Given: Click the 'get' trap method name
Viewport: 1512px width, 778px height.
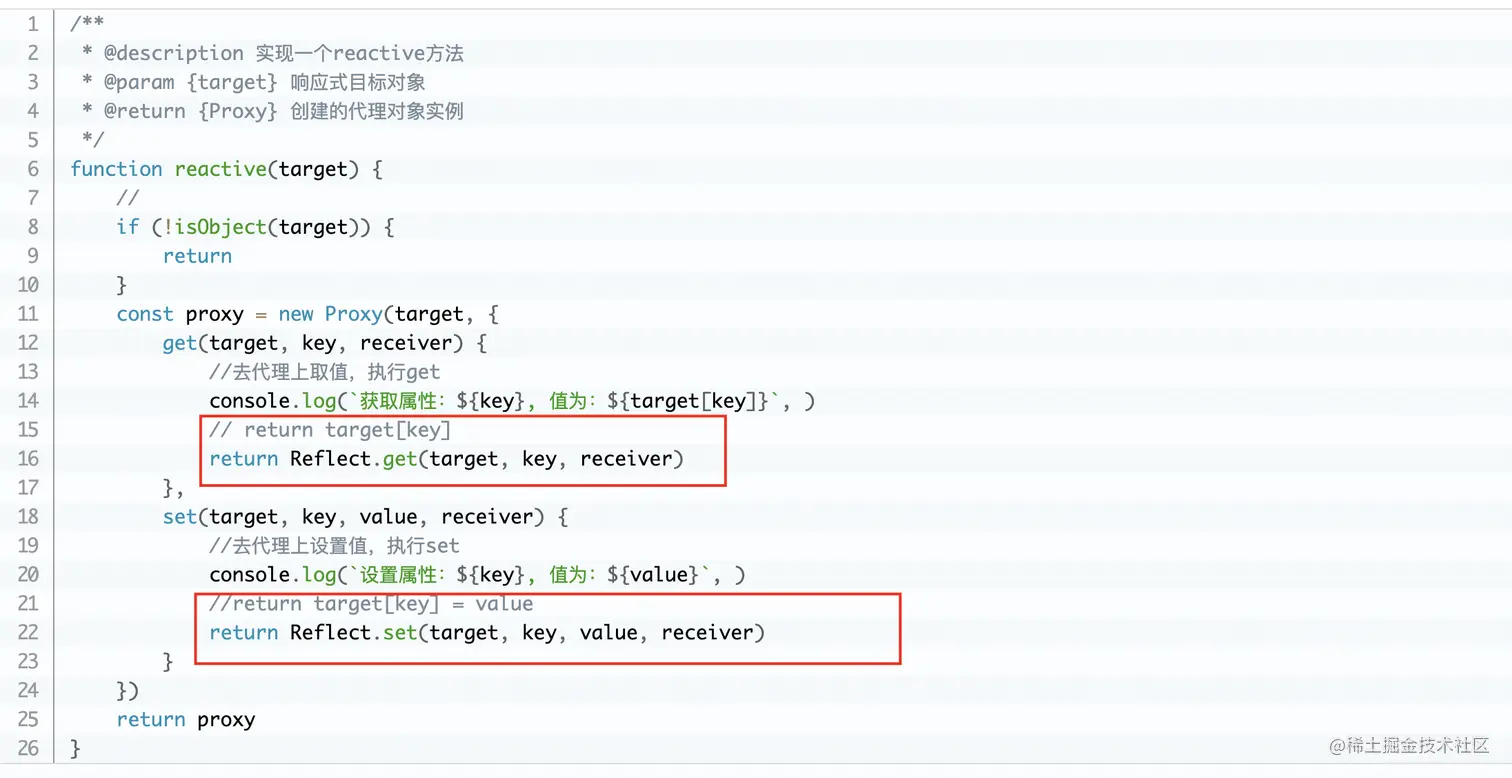Looking at the screenshot, I should click(180, 344).
